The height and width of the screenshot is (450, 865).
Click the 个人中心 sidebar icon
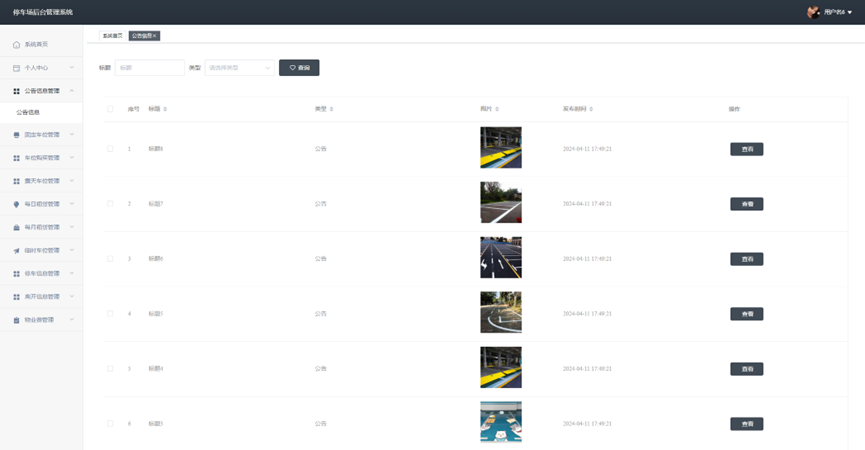16,68
